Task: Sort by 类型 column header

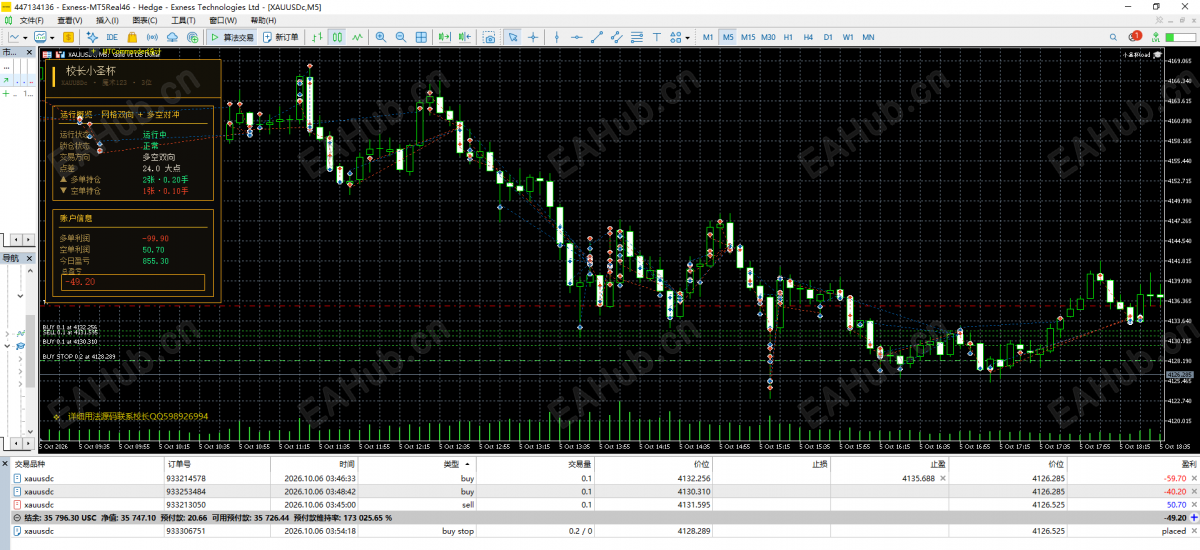Action: click(452, 465)
